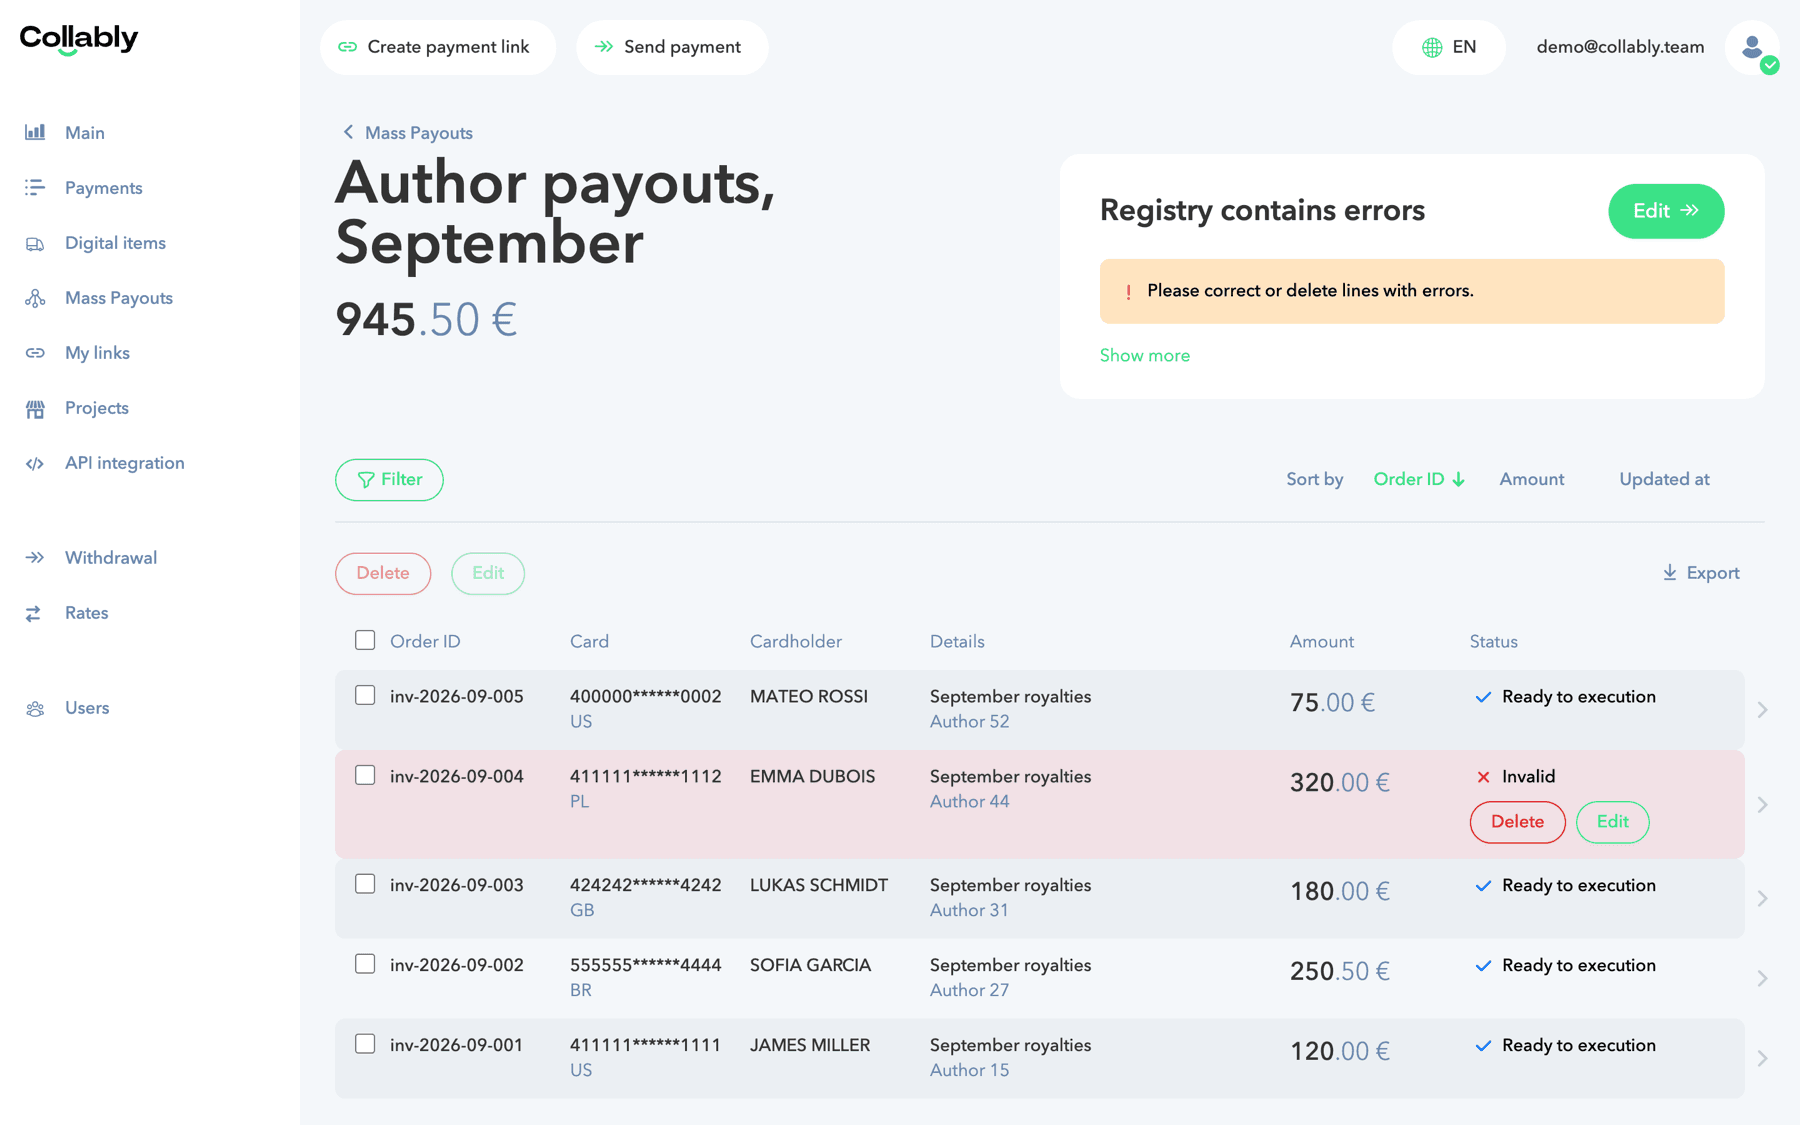Image resolution: width=1800 pixels, height=1125 pixels.
Task: Click Show more link
Action: point(1144,355)
